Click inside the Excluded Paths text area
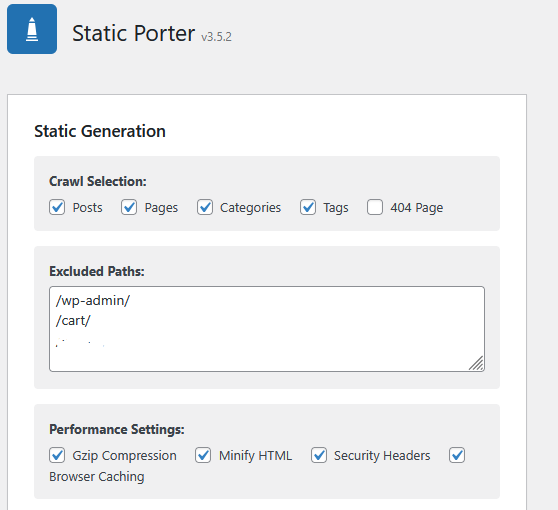The height and width of the screenshot is (510, 558). 267,329
